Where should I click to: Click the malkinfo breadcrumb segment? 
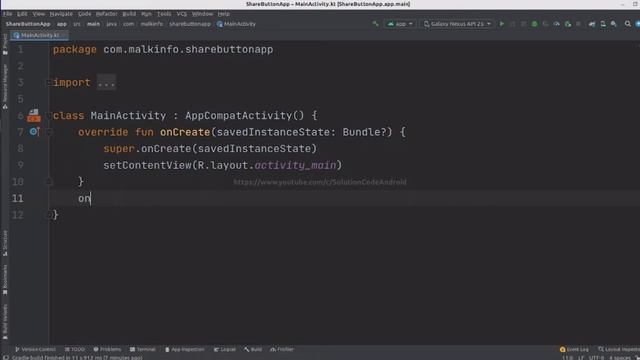(x=152, y=24)
